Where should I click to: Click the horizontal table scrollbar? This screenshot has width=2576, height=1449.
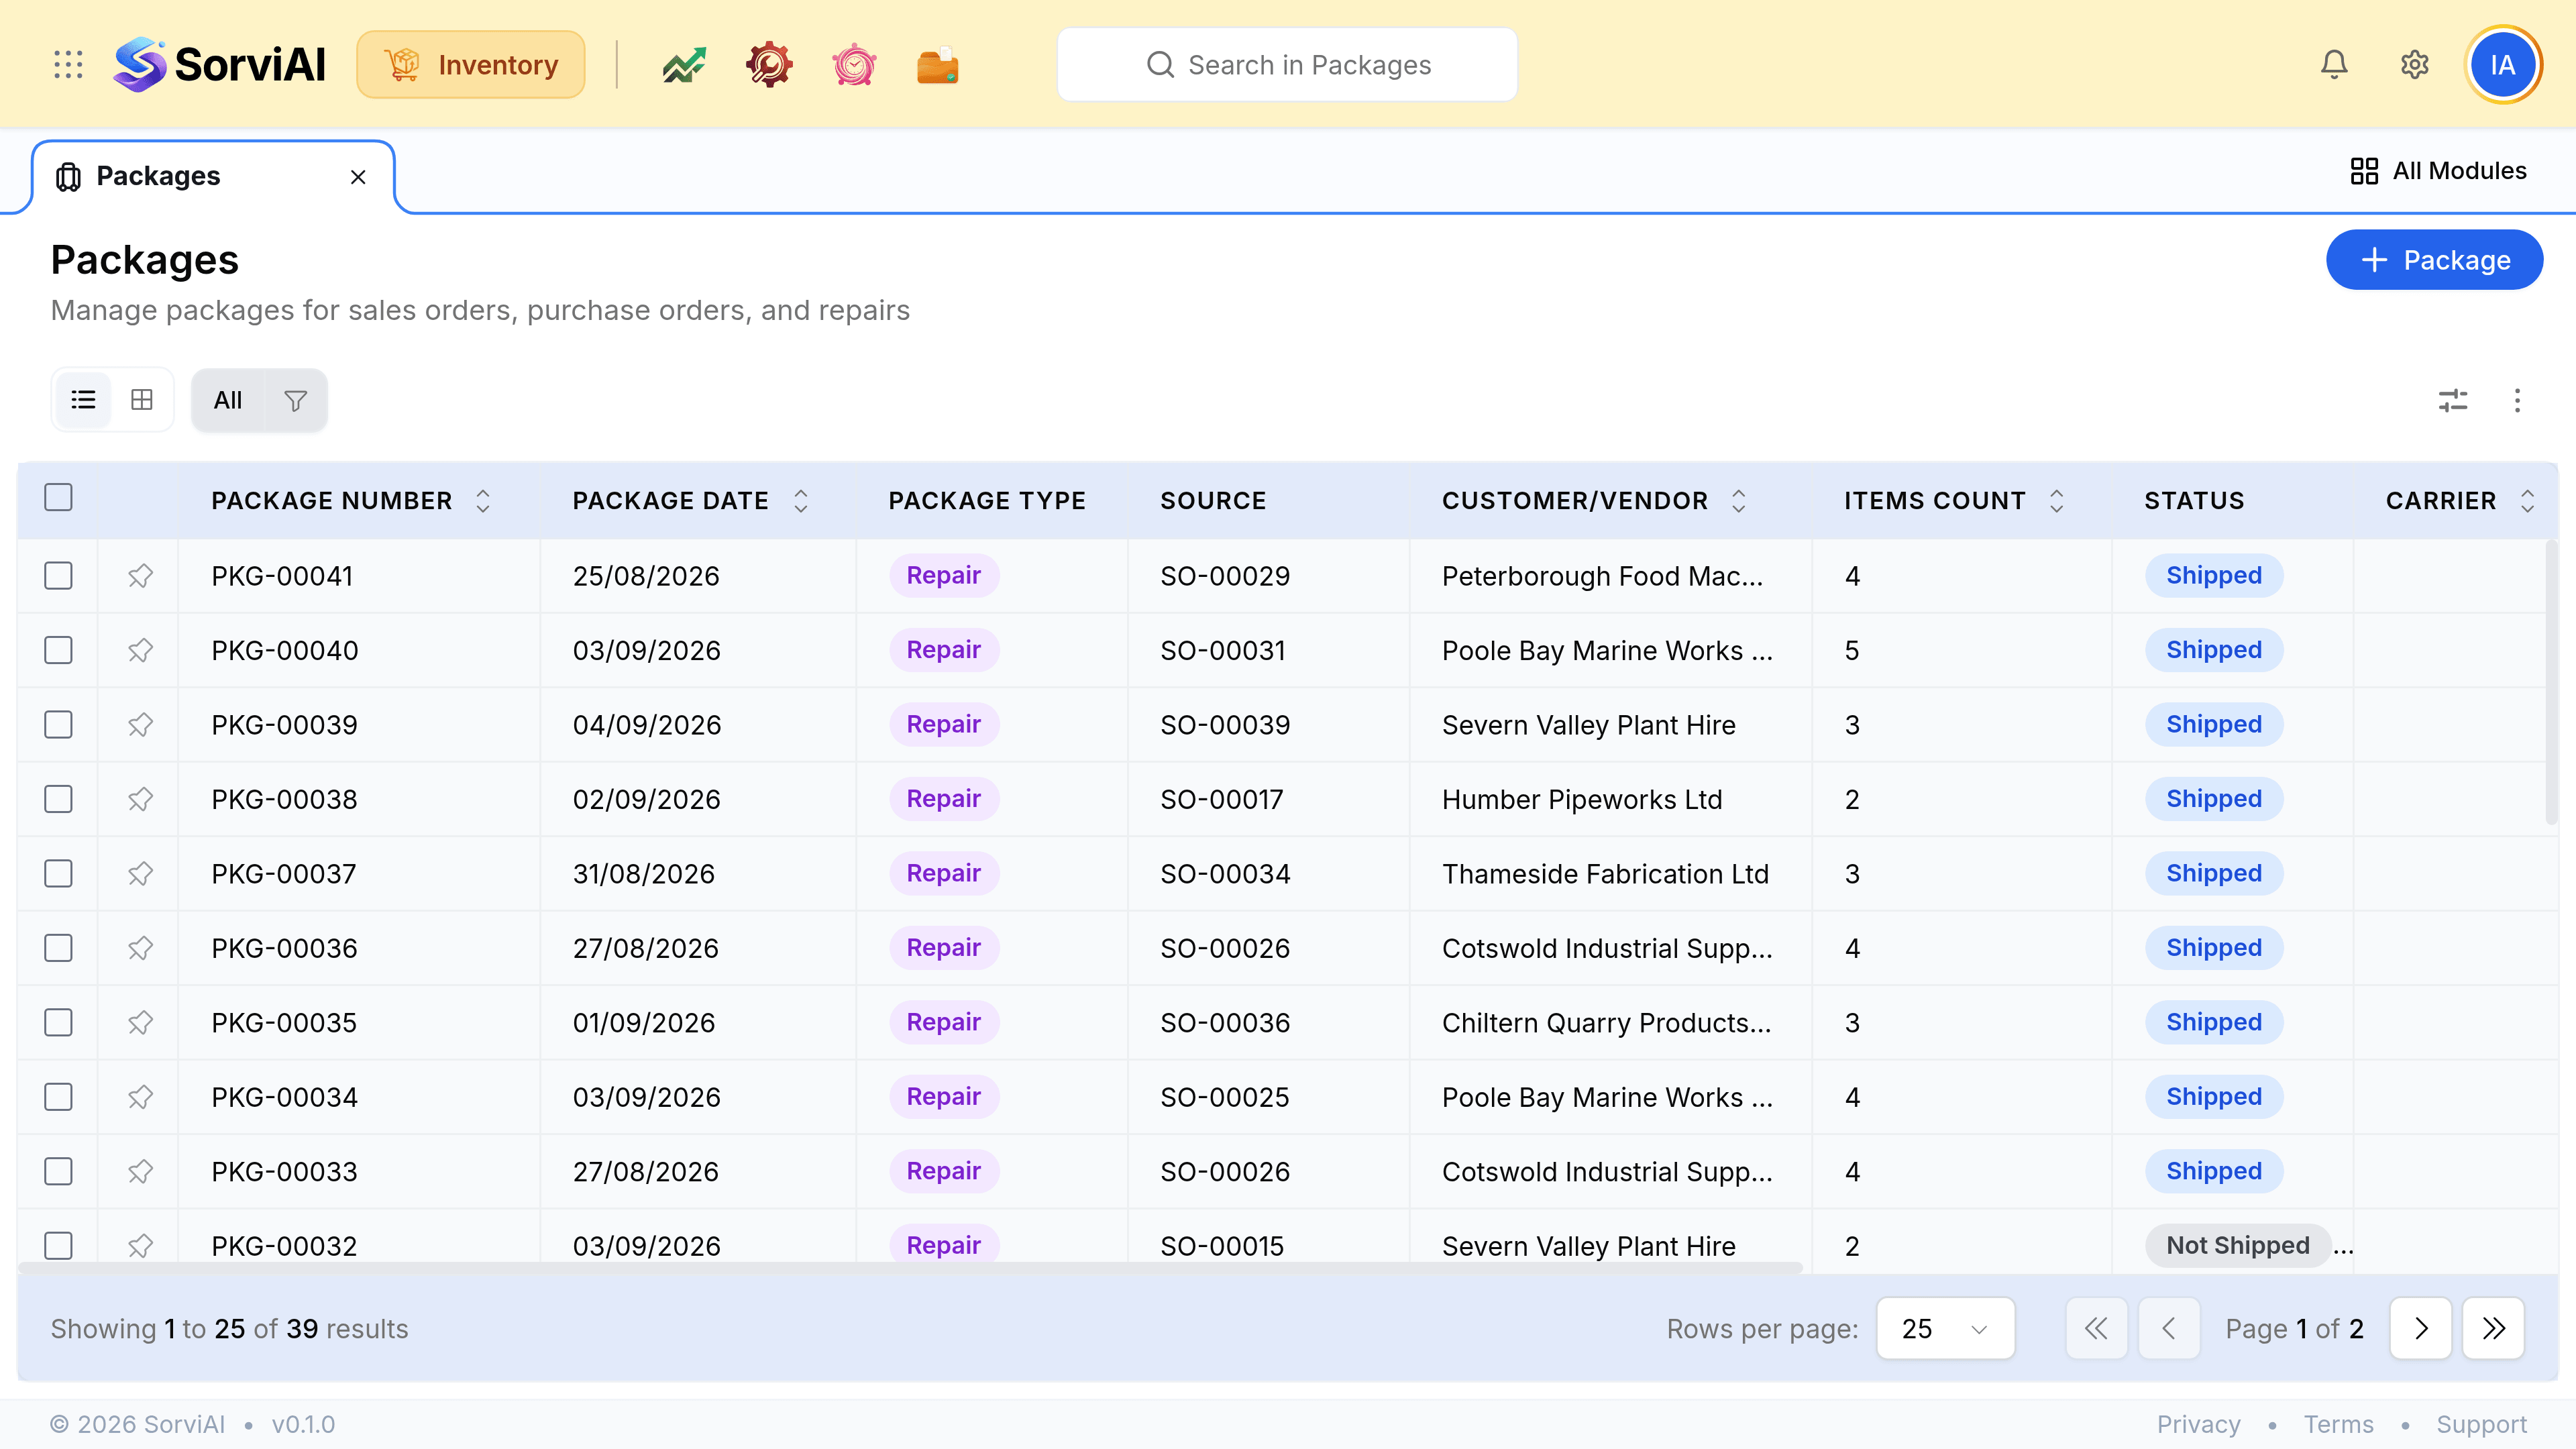pyautogui.click(x=910, y=1268)
